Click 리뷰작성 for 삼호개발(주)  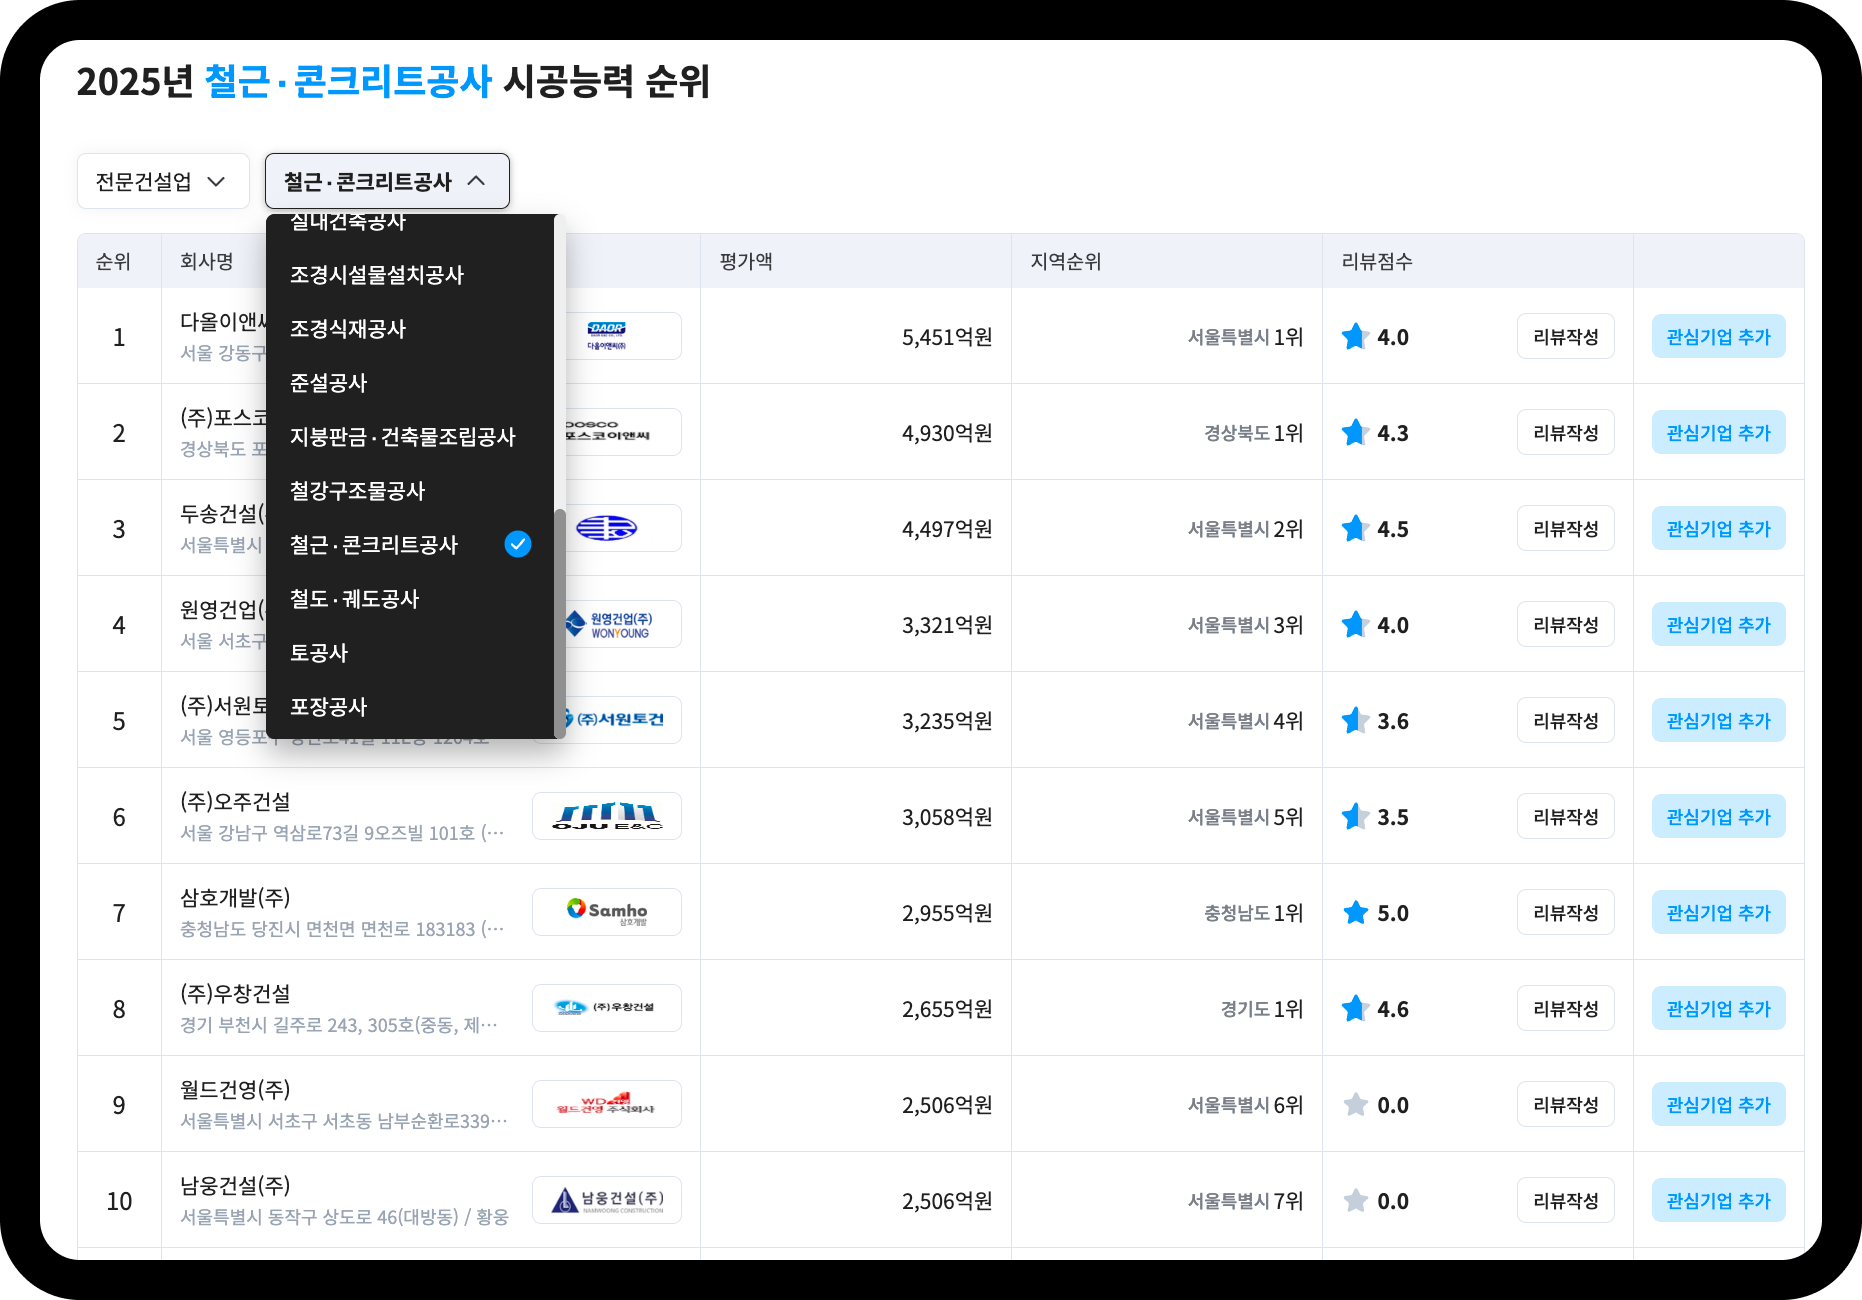click(x=1565, y=913)
